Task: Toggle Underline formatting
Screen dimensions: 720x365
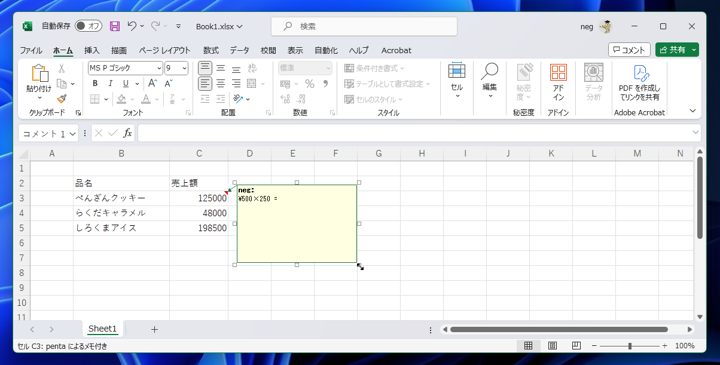Action: click(125, 84)
